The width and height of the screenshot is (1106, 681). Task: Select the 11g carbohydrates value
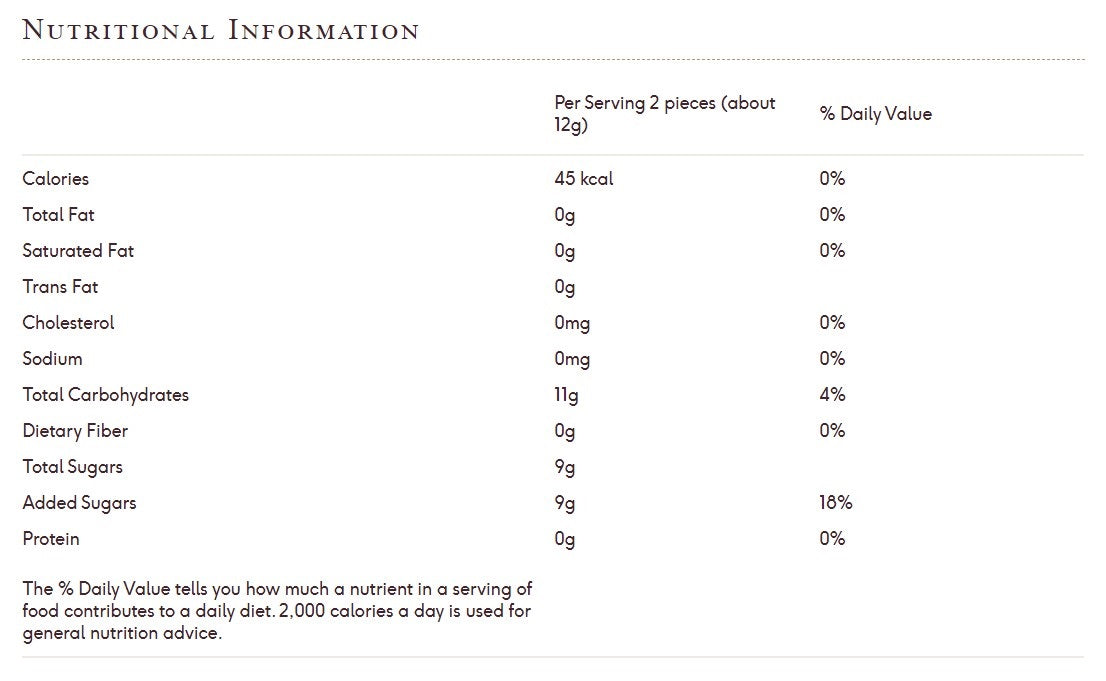coord(566,395)
